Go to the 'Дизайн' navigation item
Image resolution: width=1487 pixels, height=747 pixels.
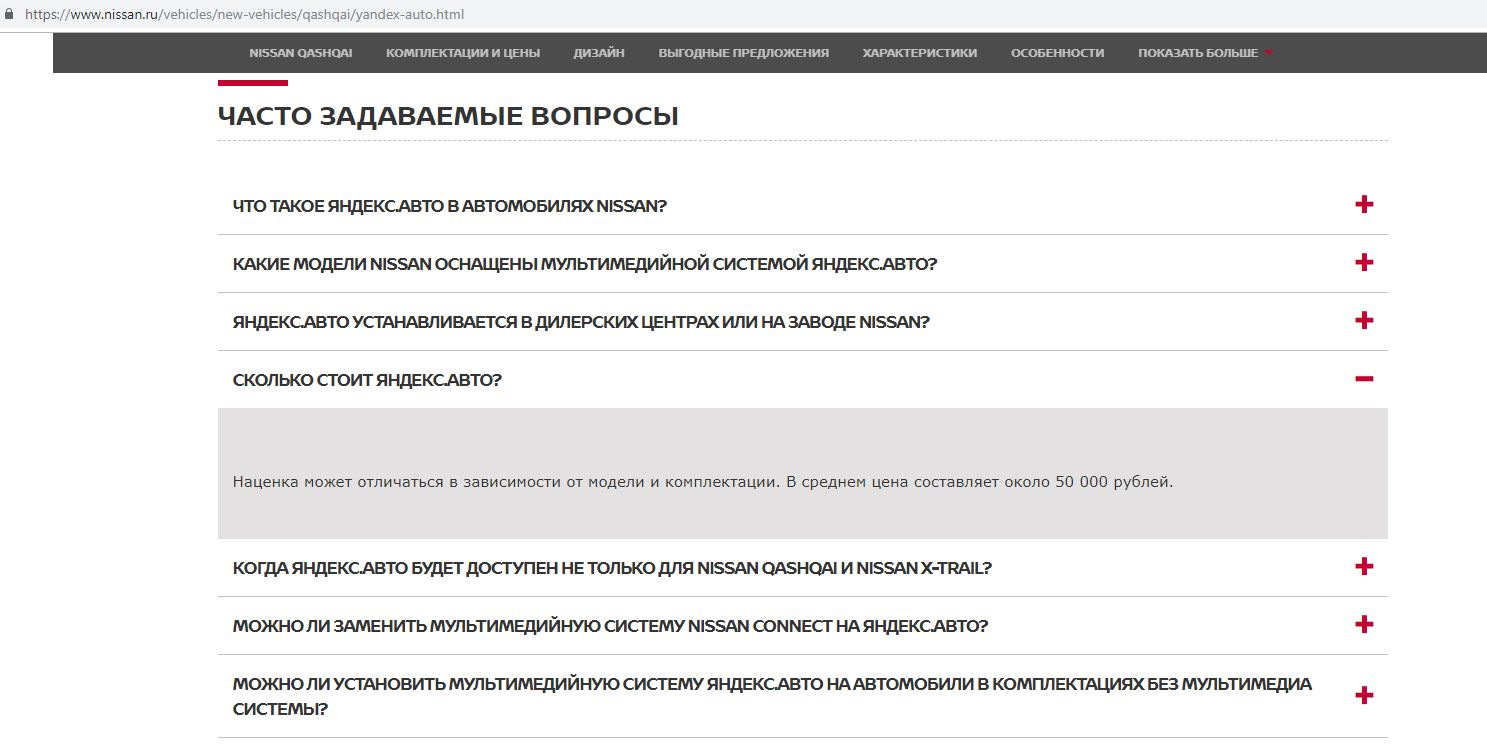pyautogui.click(x=599, y=53)
